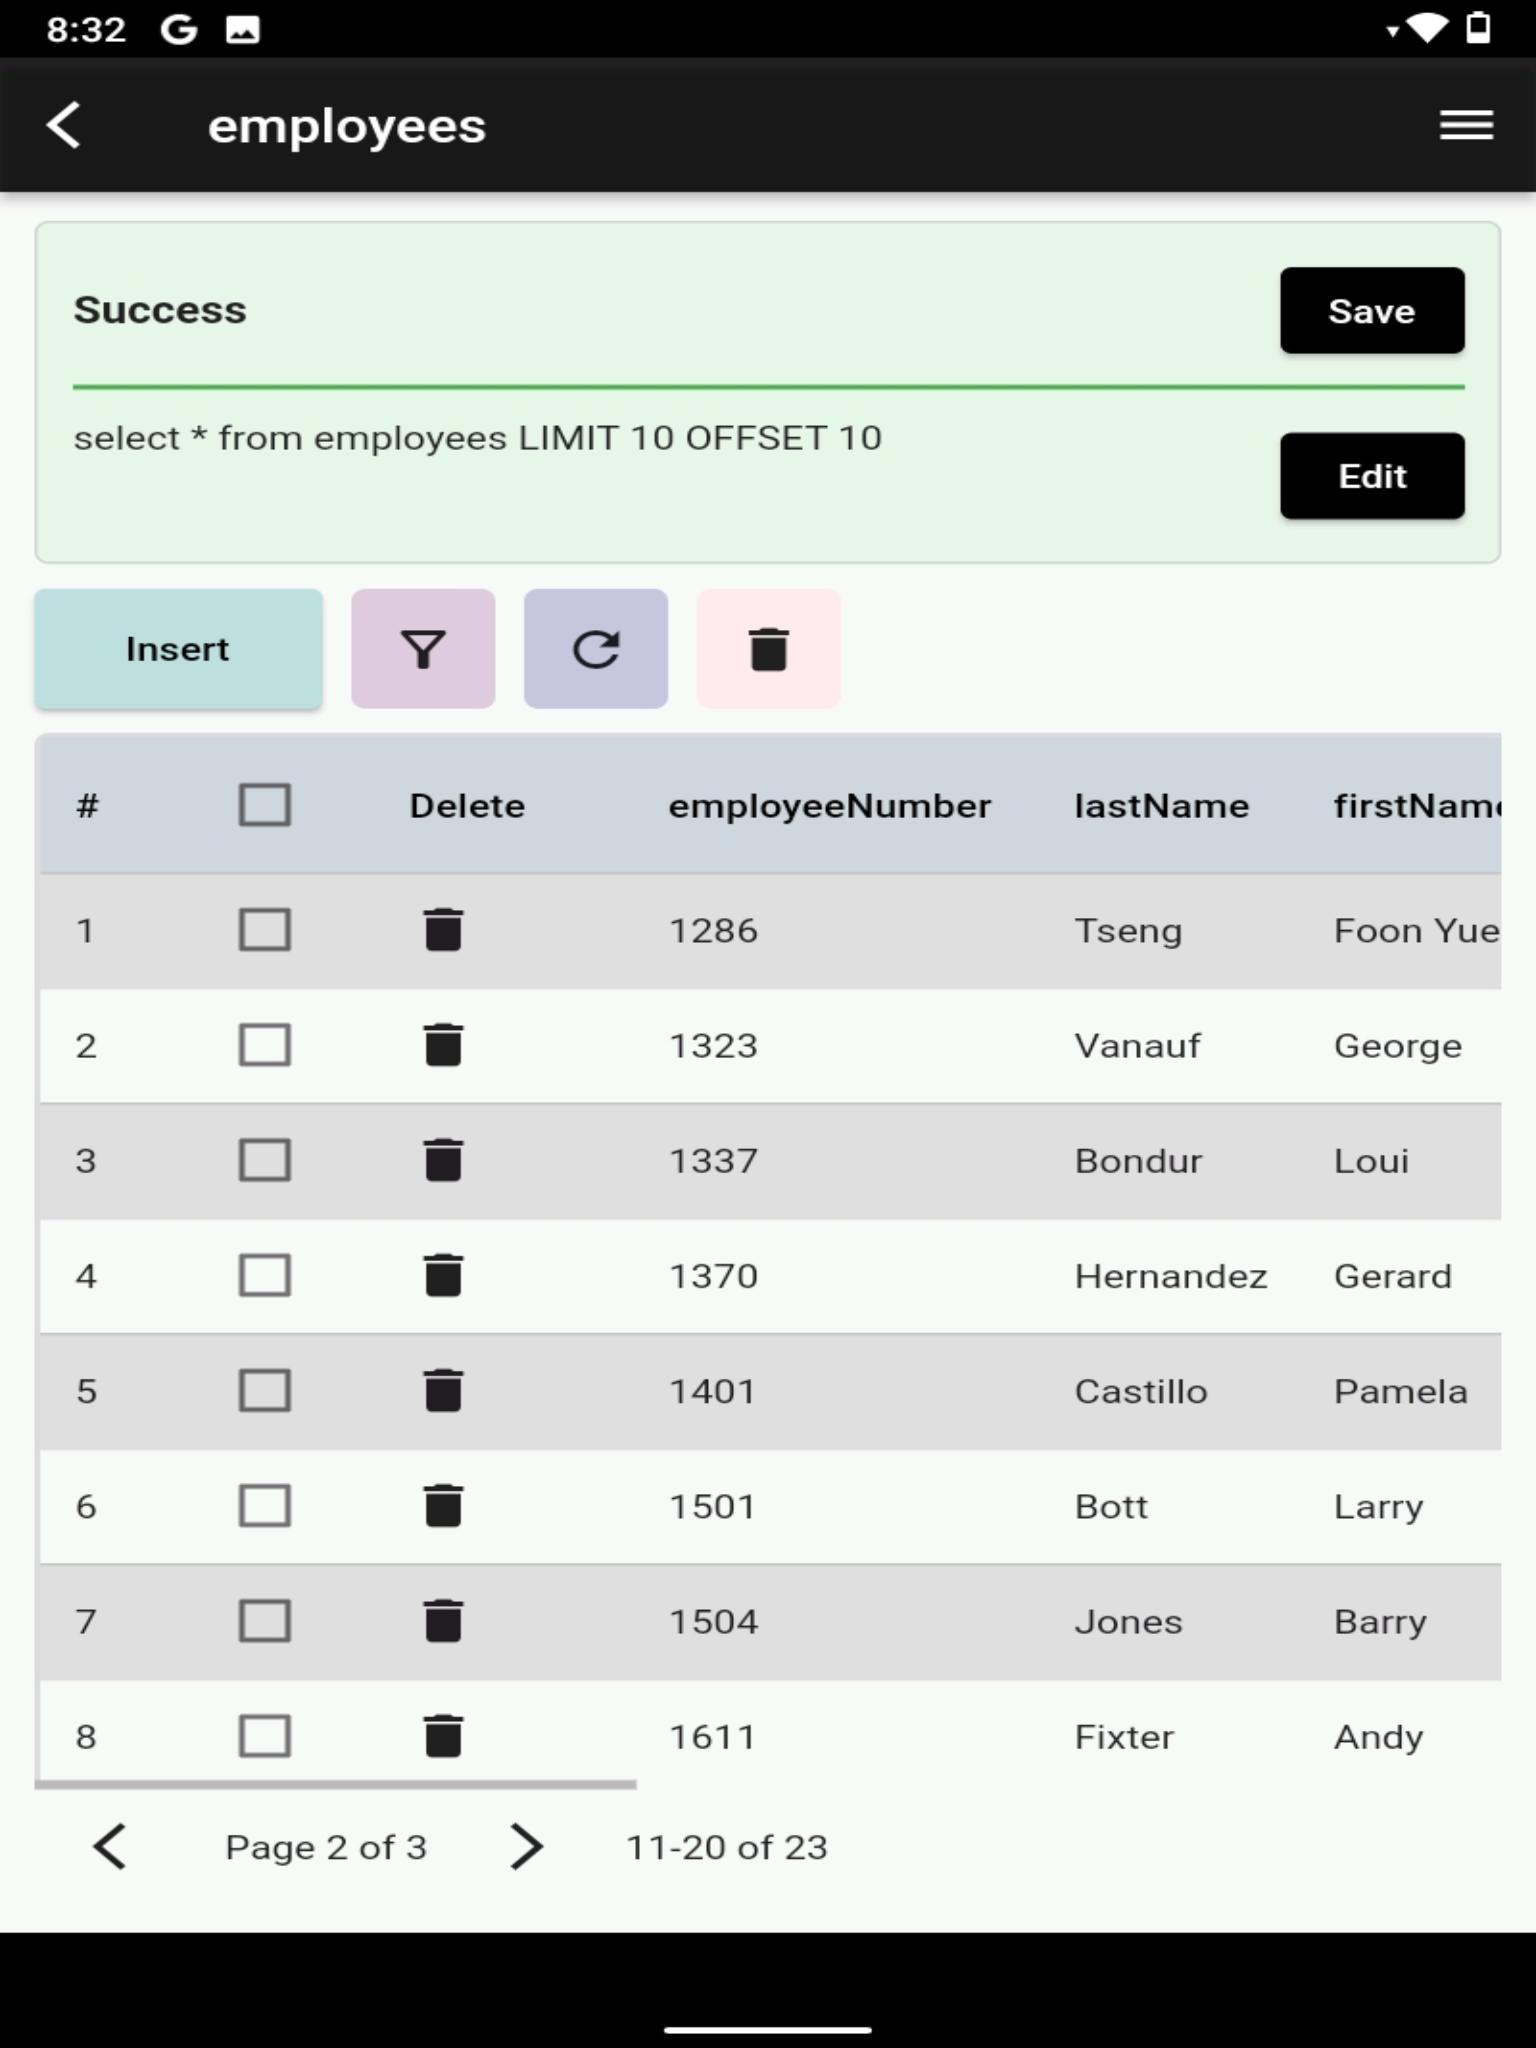Sort by employeeNumber column header

pos(829,806)
